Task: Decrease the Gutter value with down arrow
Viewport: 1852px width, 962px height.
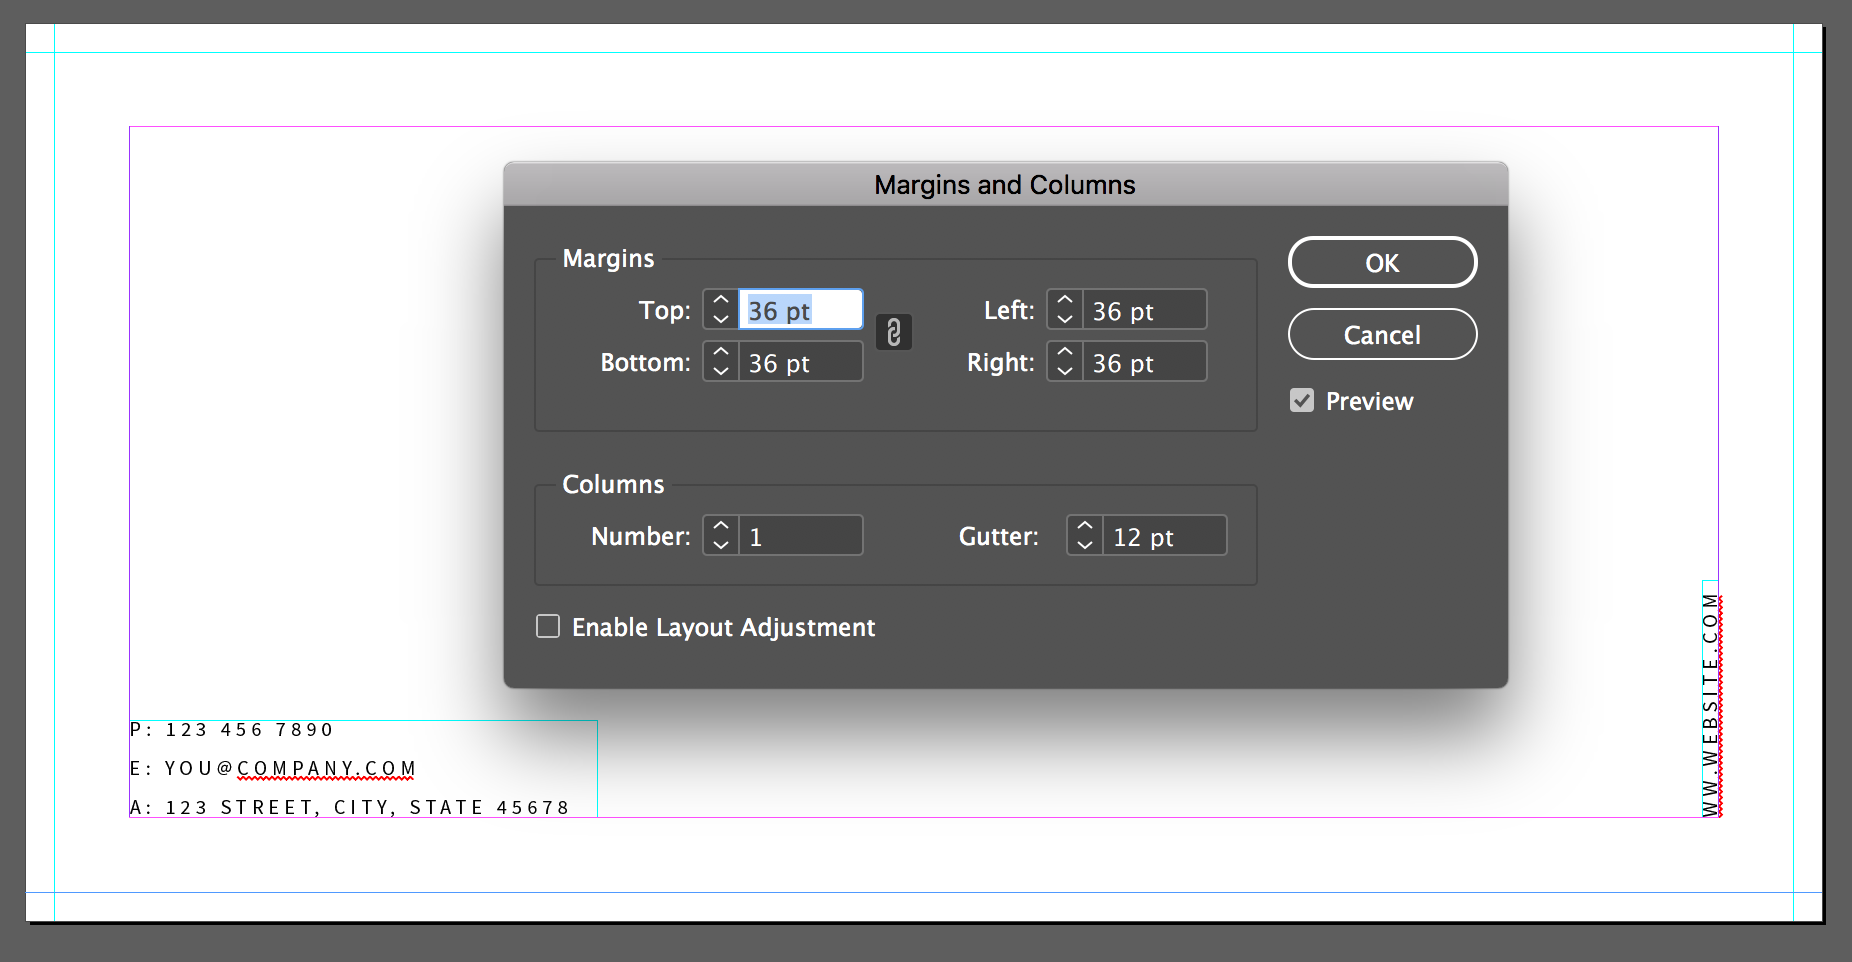Action: [x=1085, y=545]
